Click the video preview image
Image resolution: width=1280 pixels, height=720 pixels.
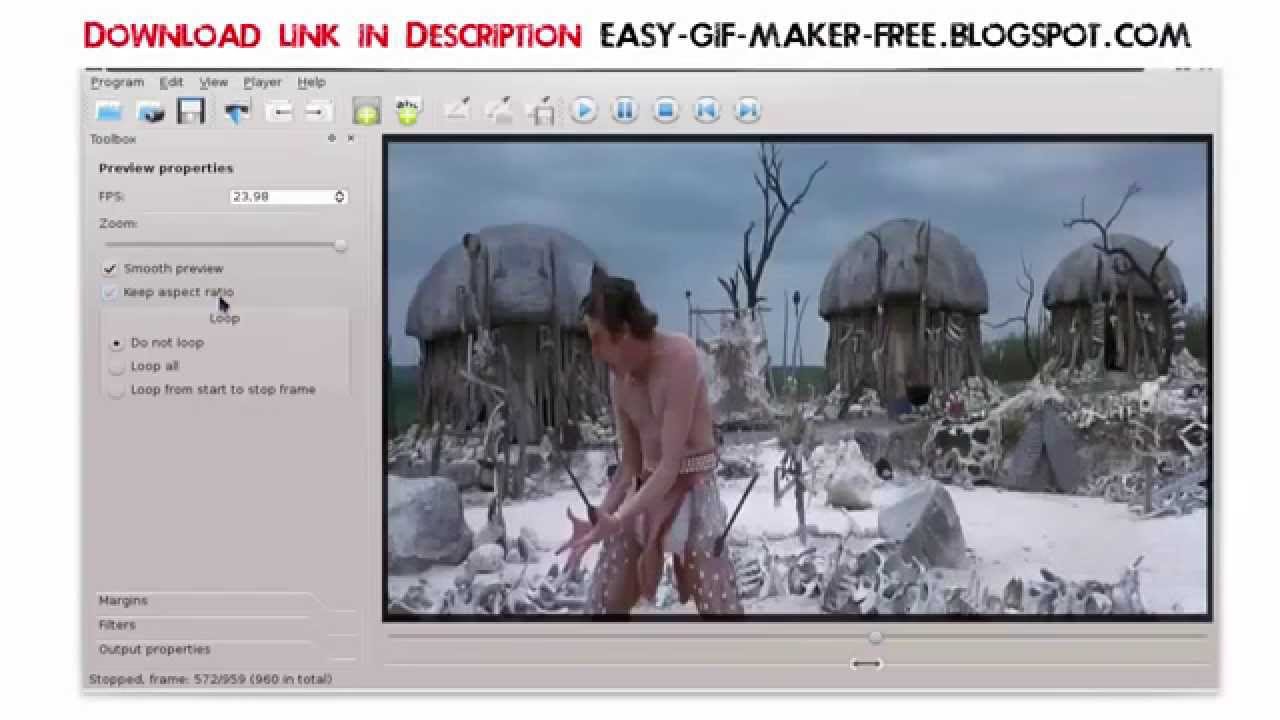[x=798, y=377]
